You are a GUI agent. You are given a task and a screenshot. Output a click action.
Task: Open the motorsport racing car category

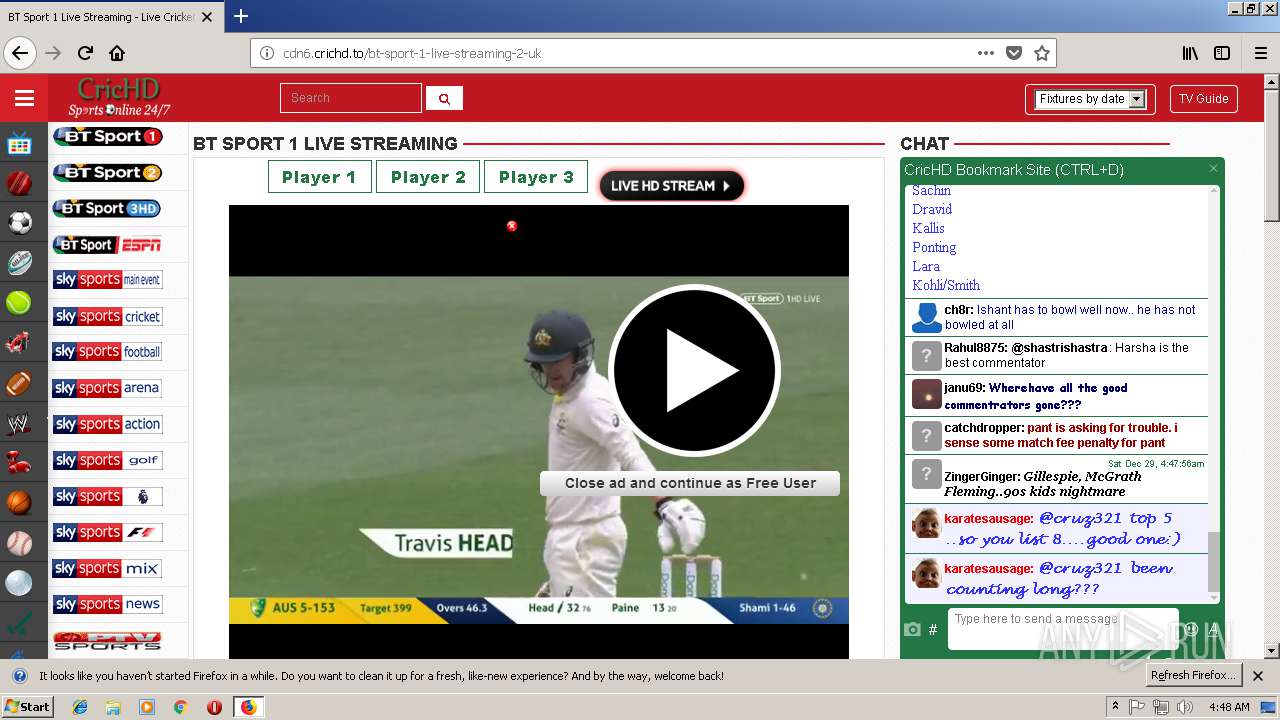point(19,343)
